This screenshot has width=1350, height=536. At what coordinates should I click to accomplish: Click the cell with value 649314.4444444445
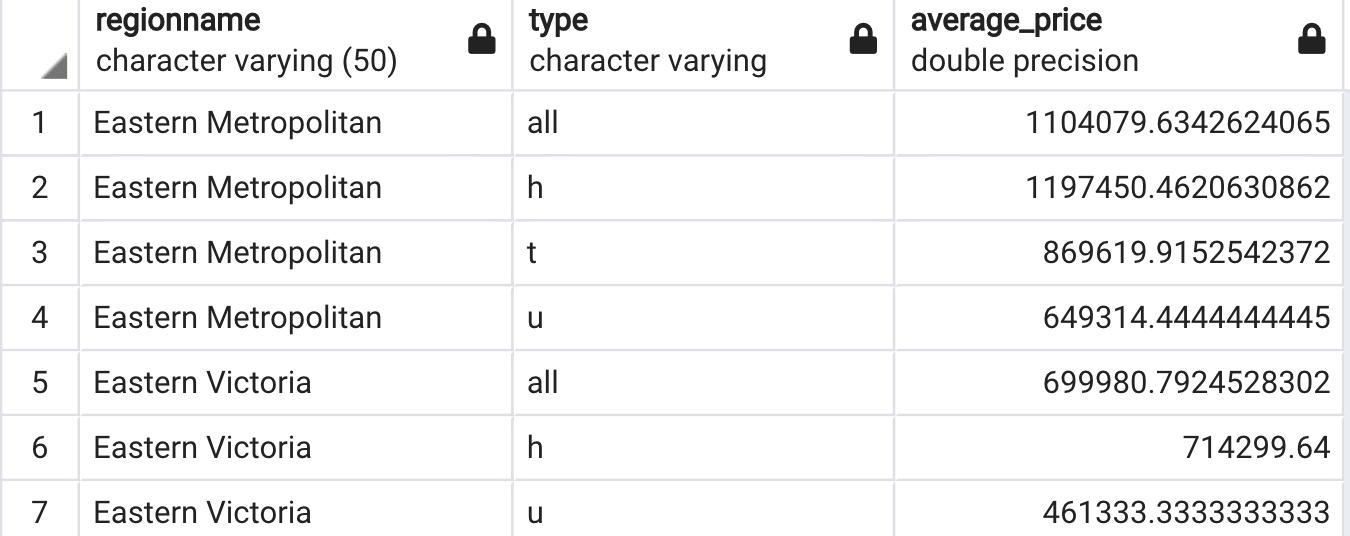1186,318
